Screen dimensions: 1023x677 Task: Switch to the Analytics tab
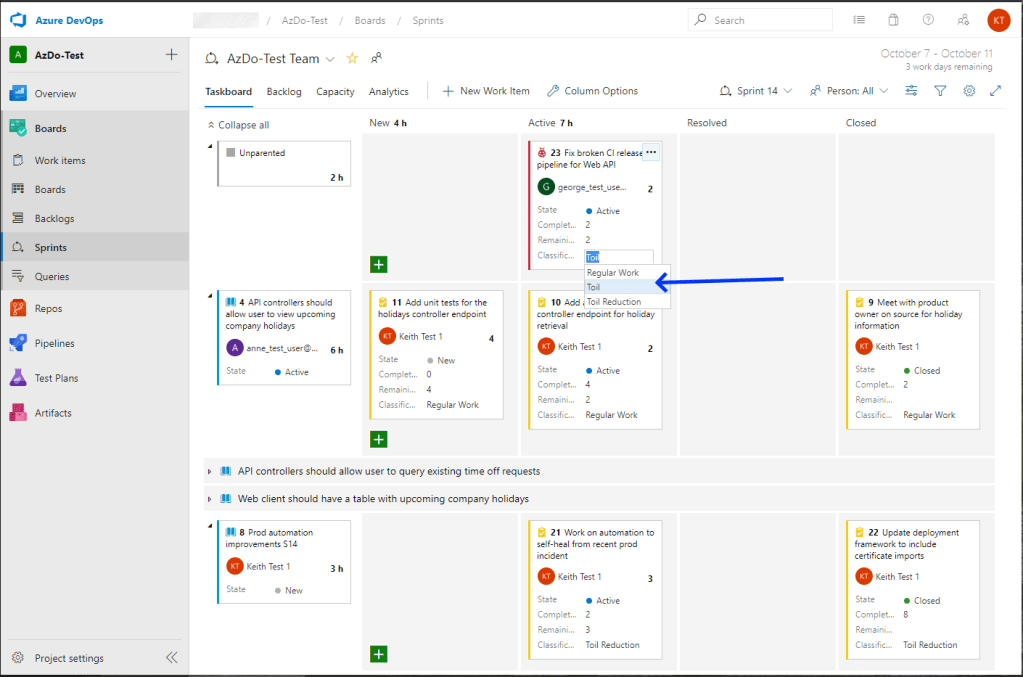388,92
